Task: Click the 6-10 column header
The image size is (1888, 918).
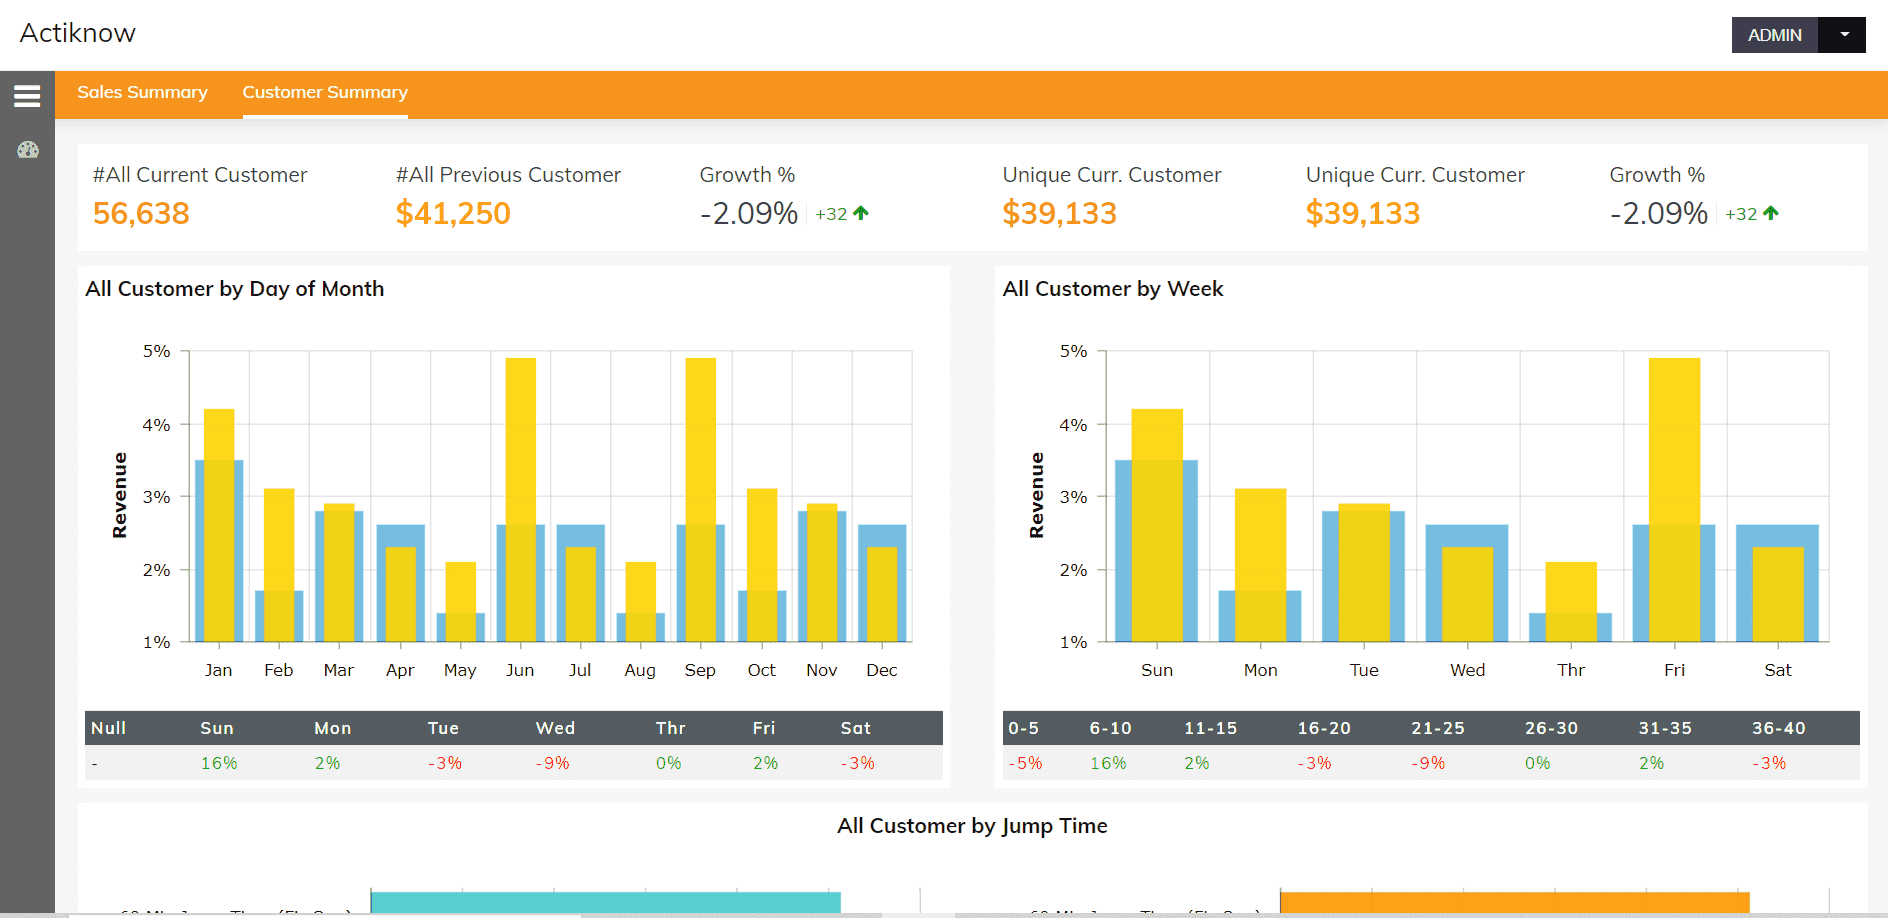Action: coord(1110,728)
